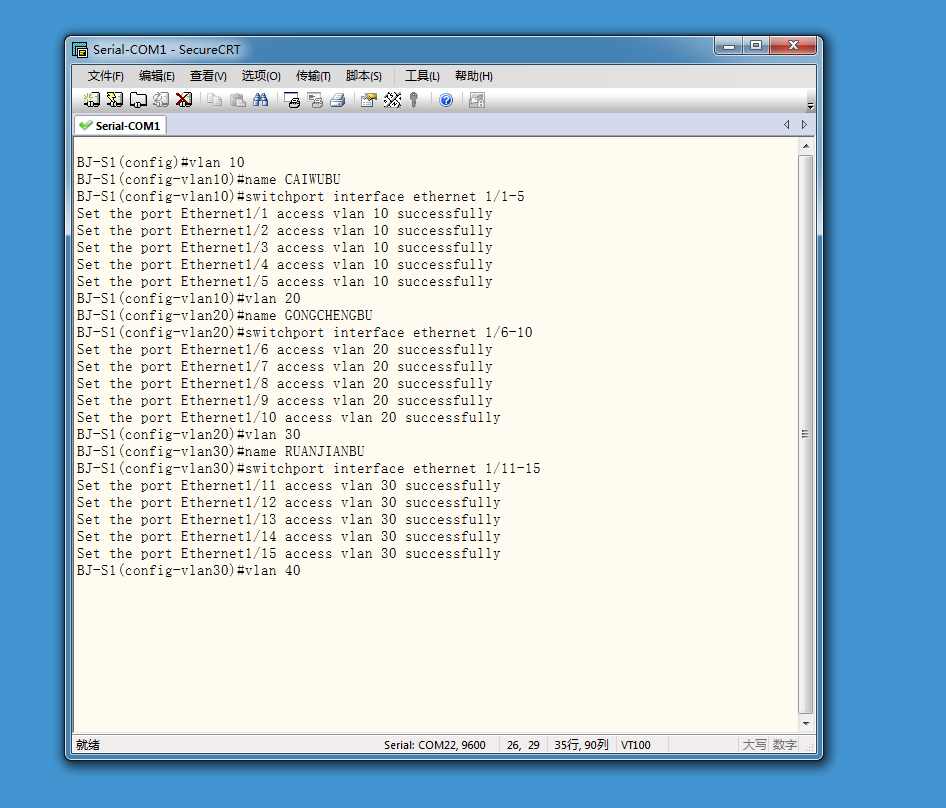Click the SecureCRT title bar app icon
This screenshot has height=808, width=946.
80,49
